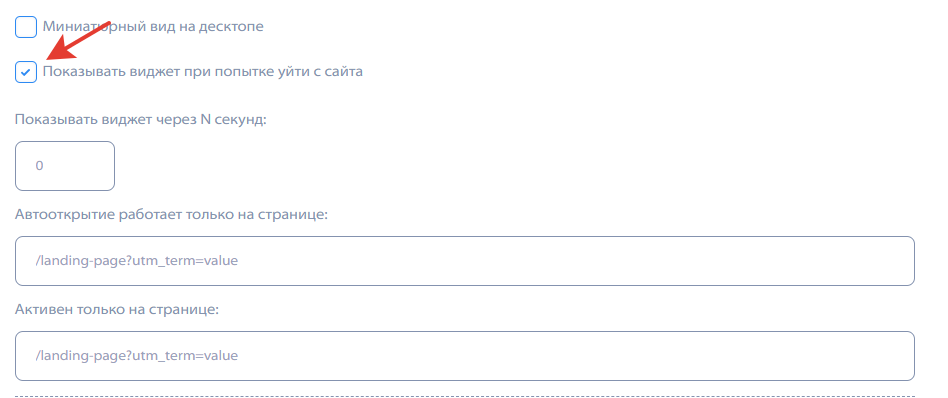Click the Активен только на странице label
The image size is (948, 398).
tap(117, 310)
